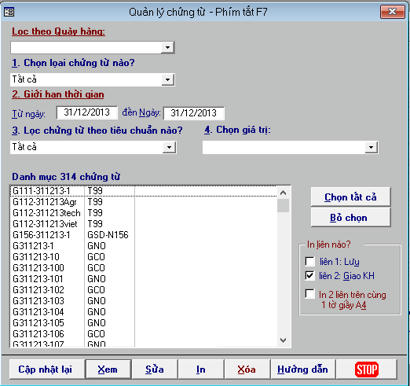Select row 'G112-311213viet'
Viewport: 410px width, 386px height.
pyautogui.click(x=144, y=224)
